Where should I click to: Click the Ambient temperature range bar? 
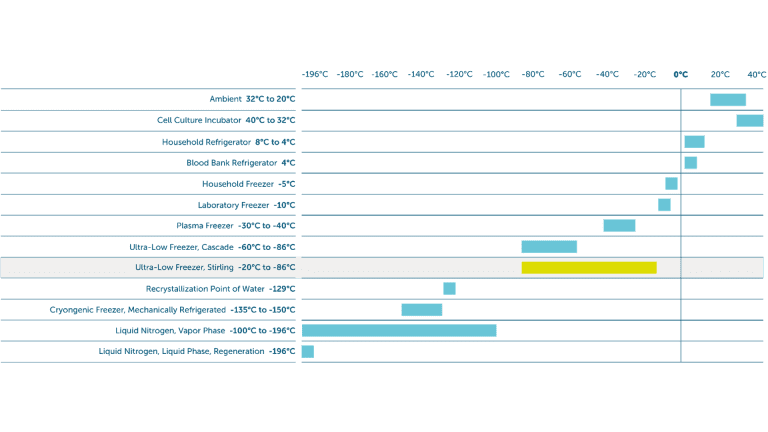coord(728,99)
